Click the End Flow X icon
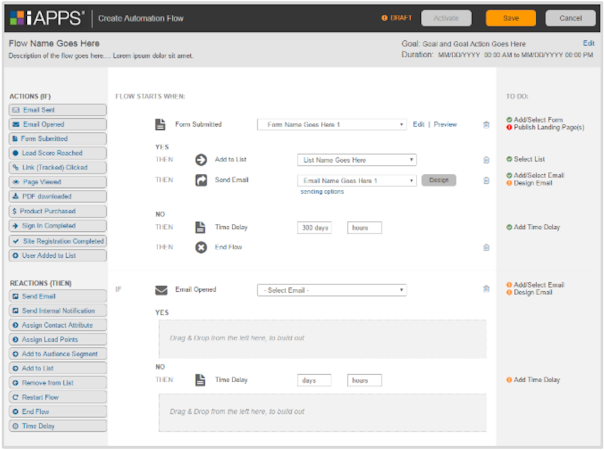The height and width of the screenshot is (450, 604). pos(200,247)
